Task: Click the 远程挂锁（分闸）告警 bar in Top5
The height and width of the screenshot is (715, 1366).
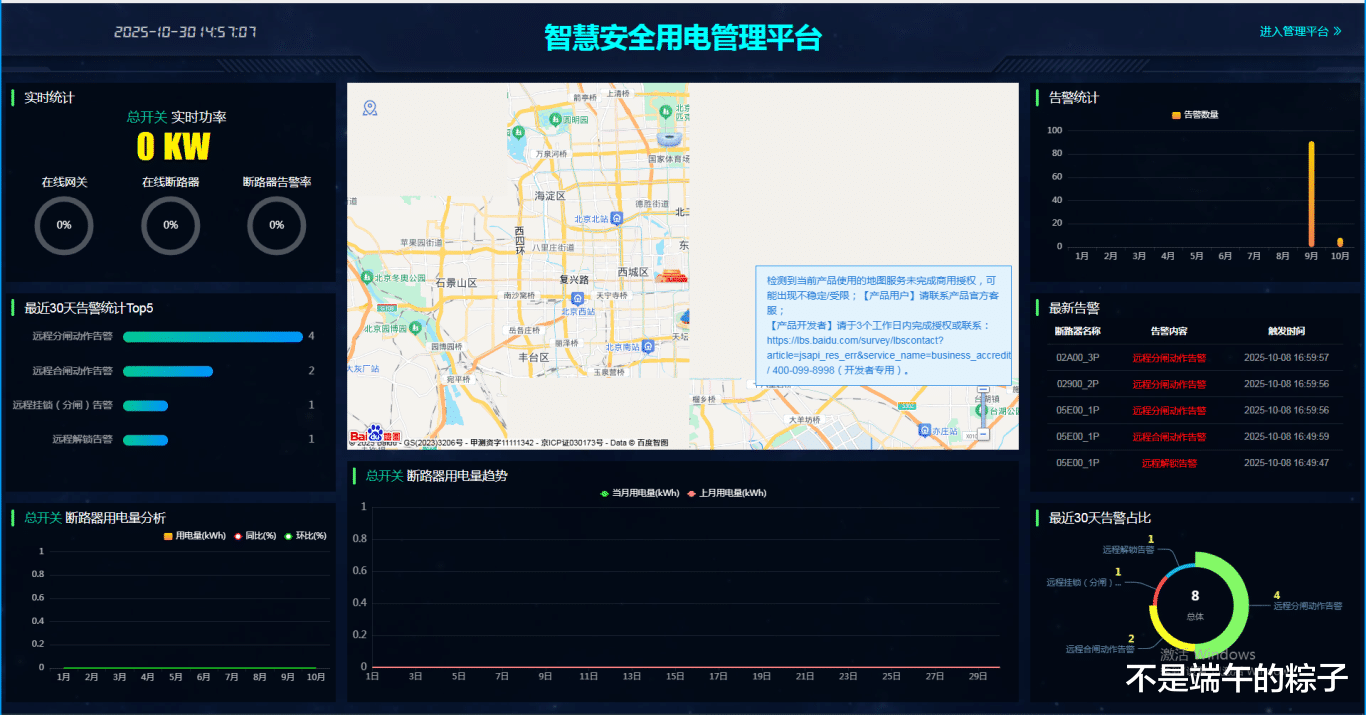Action: click(146, 406)
